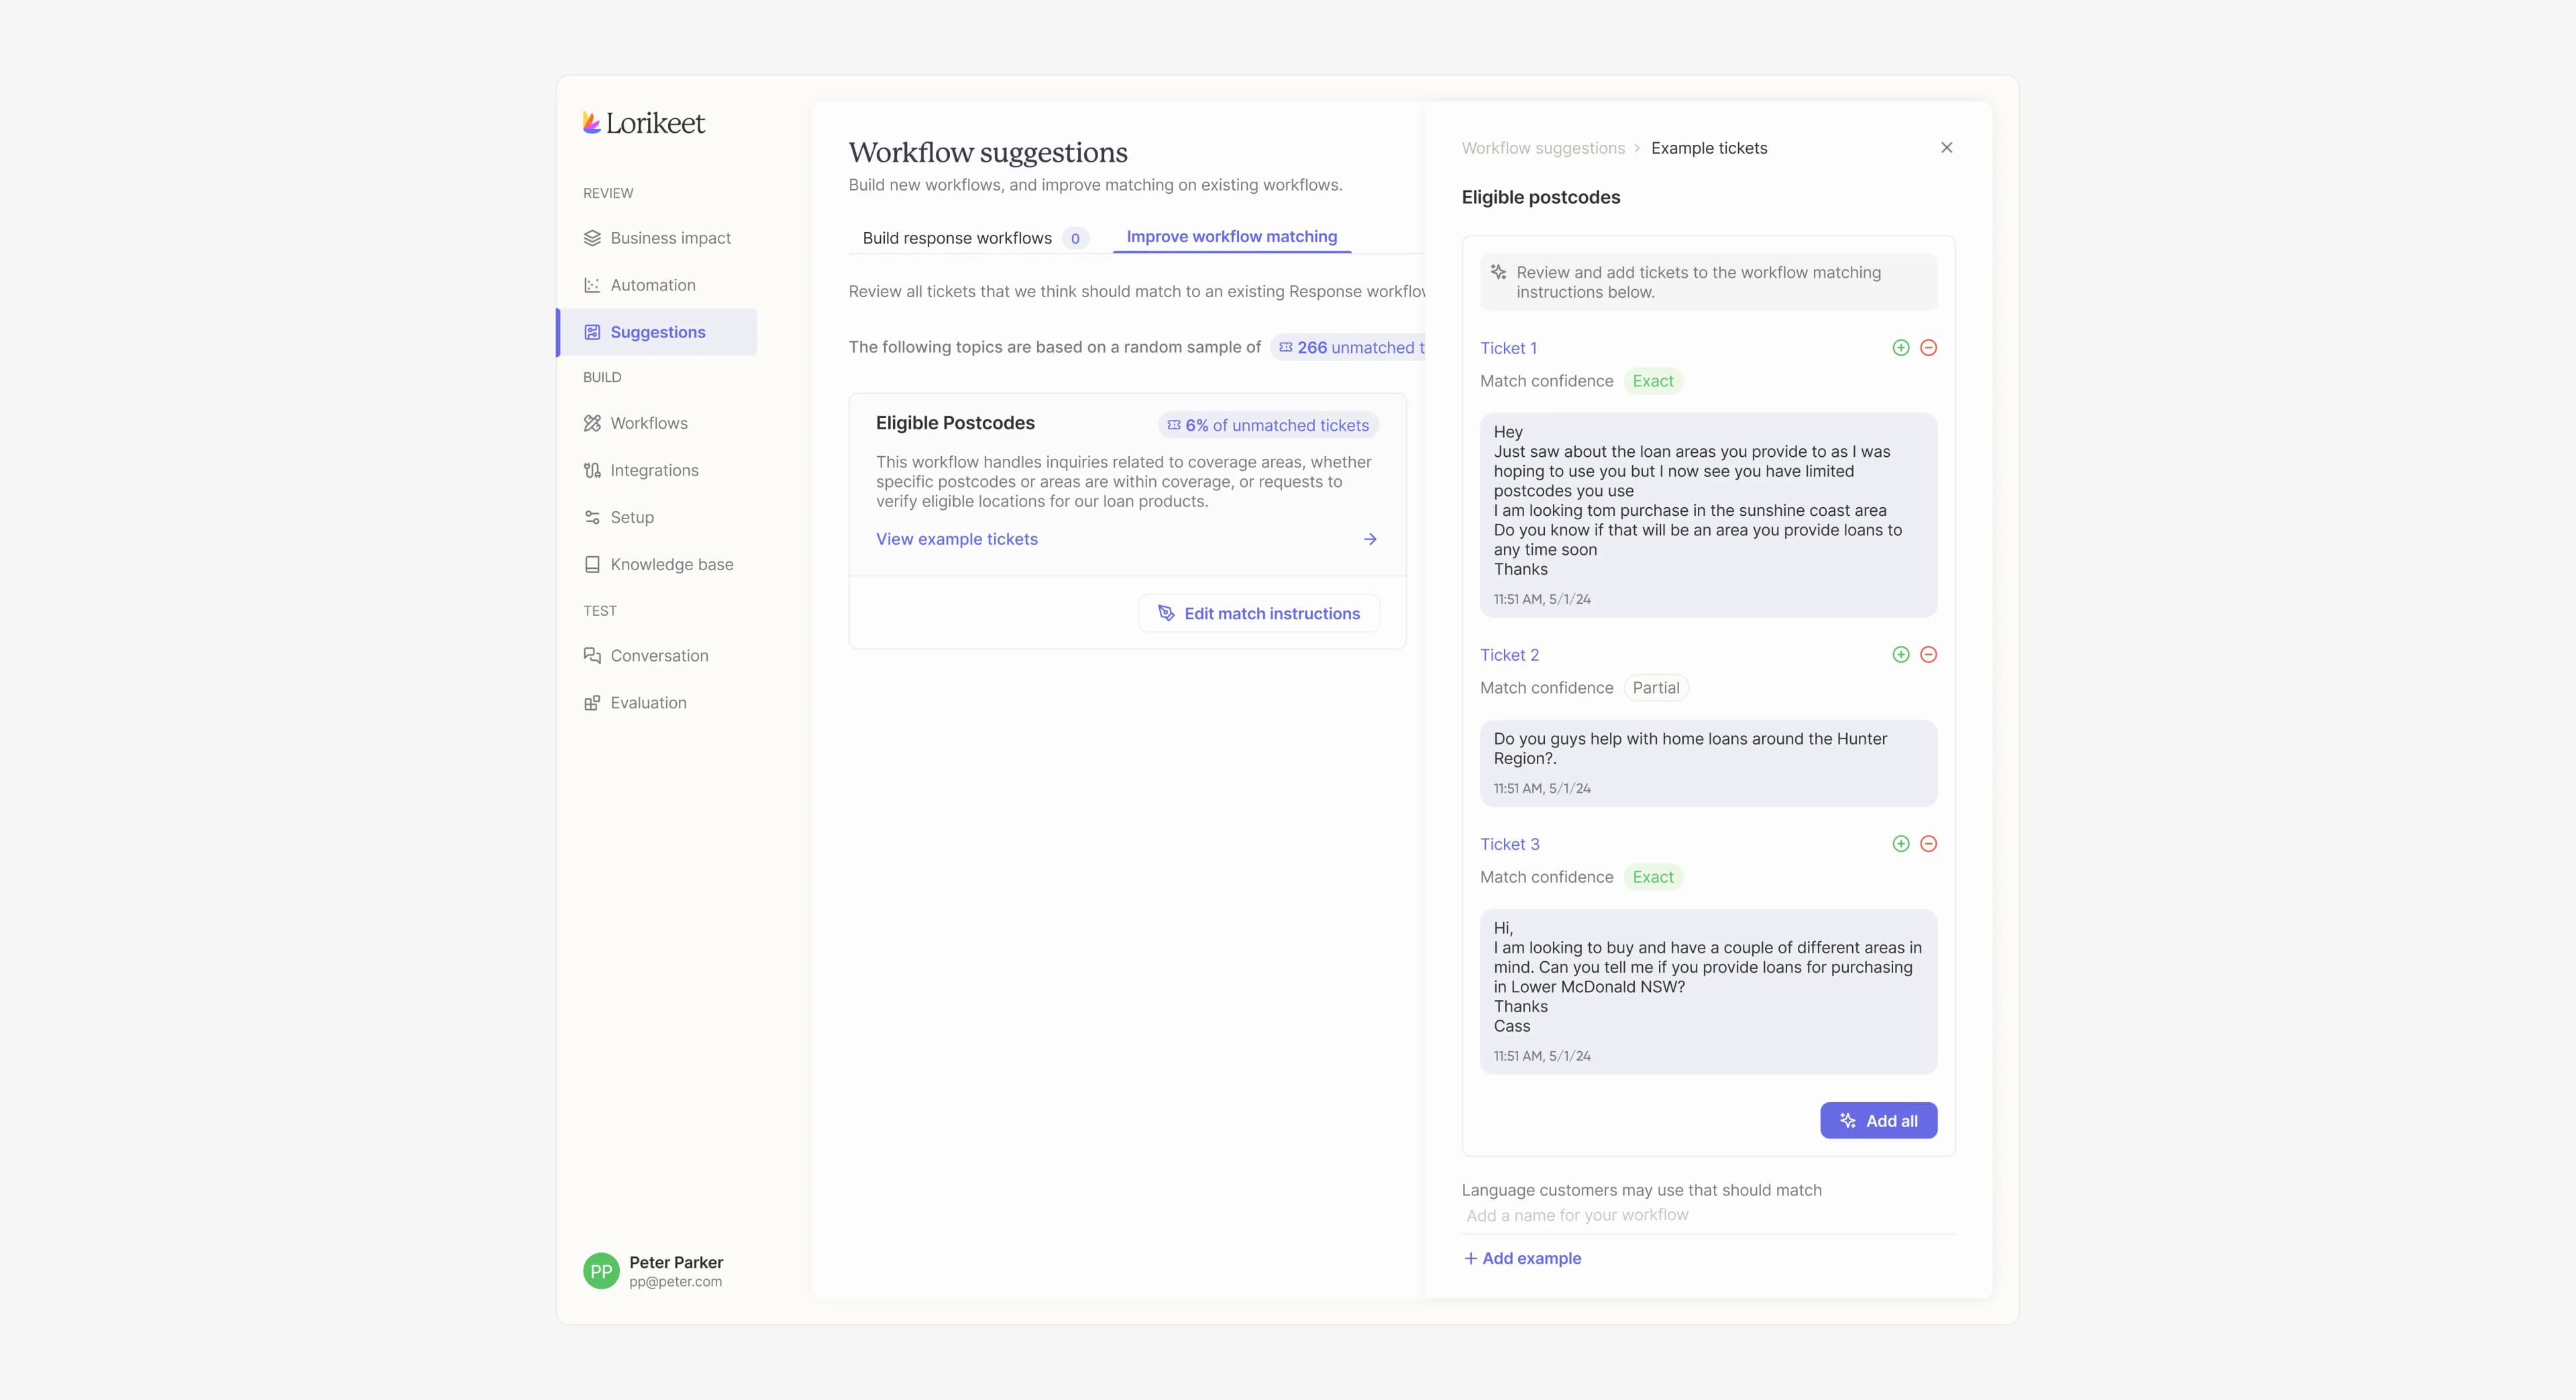The height and width of the screenshot is (1400, 2576).
Task: Open the Evaluation section
Action: coord(648,702)
